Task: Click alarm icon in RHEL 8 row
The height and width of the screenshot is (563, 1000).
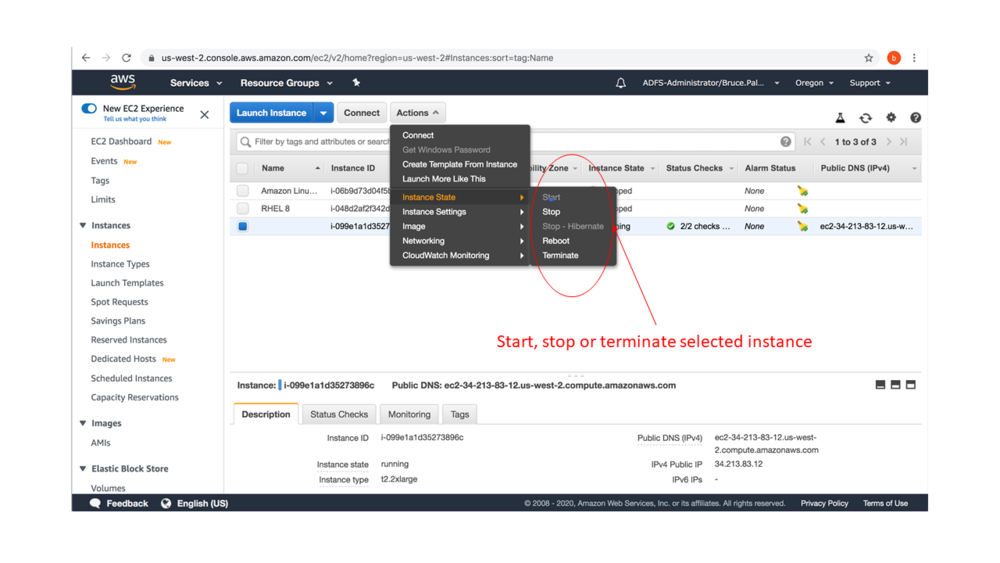Action: coord(802,208)
